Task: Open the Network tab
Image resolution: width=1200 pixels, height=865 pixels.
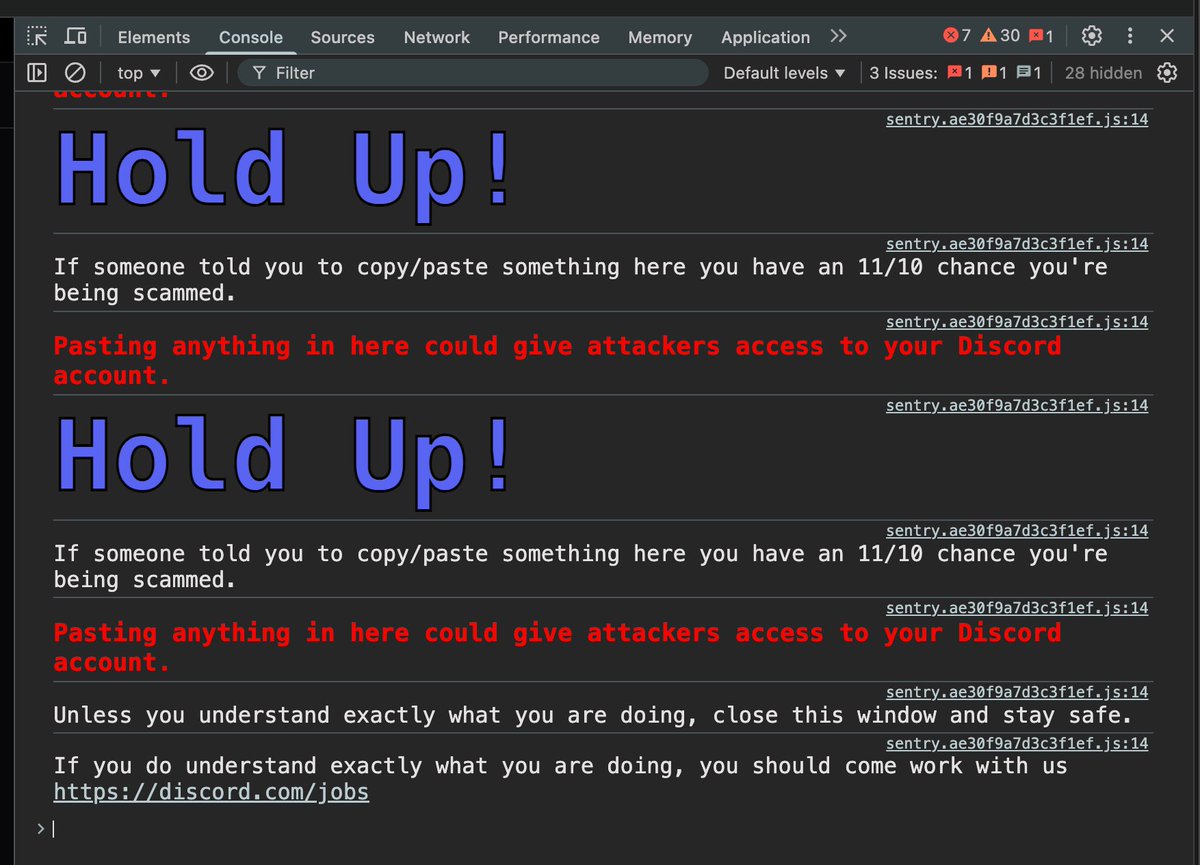Action: (437, 37)
